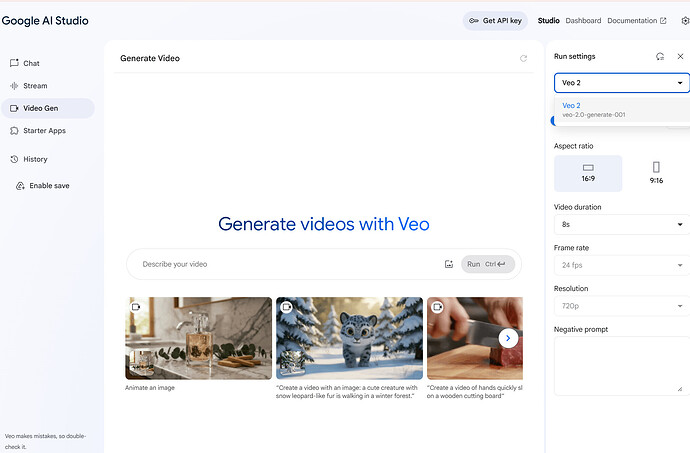Open the Frame rate 24 fps dropdown
690x453 pixels.
point(622,265)
